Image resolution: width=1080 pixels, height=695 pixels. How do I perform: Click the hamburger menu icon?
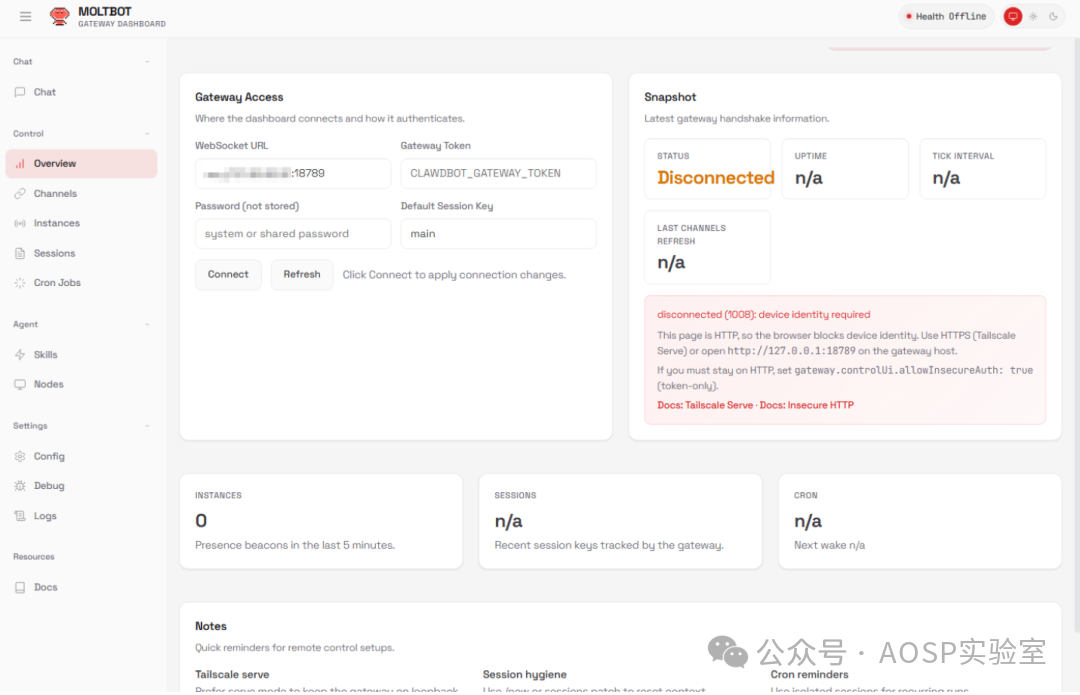26,17
